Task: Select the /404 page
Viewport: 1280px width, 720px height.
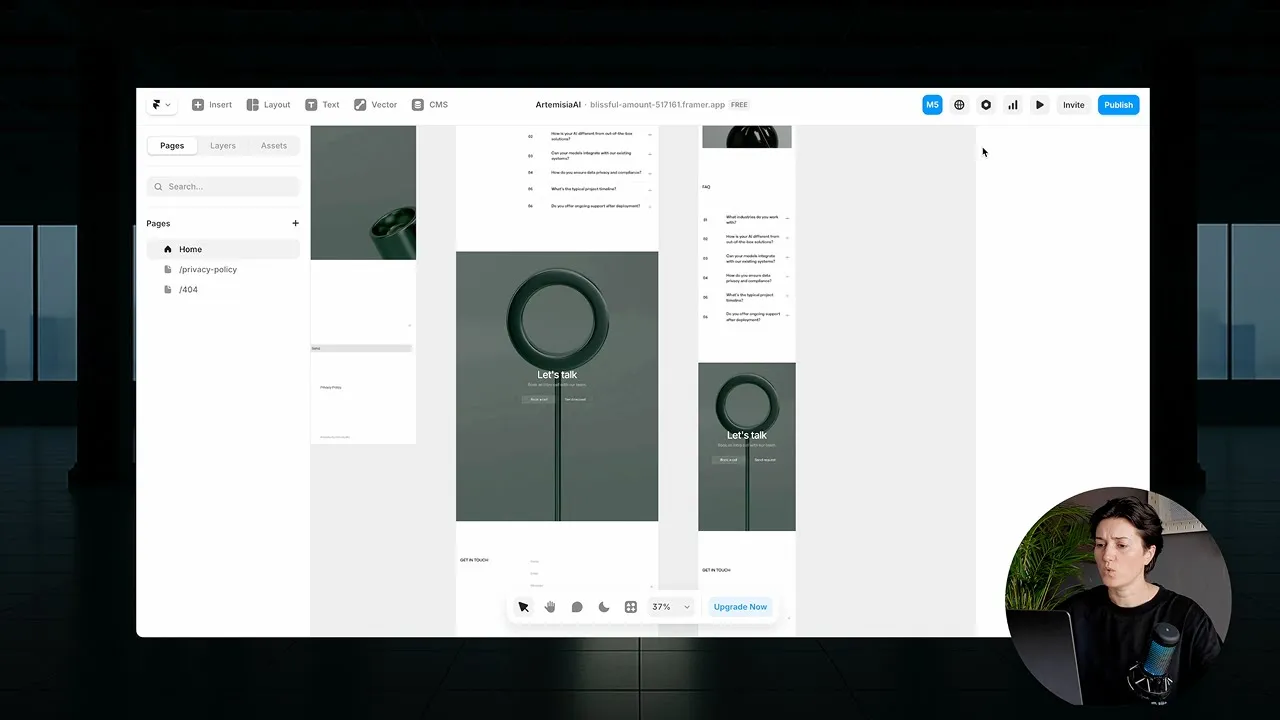Action: 223,289
